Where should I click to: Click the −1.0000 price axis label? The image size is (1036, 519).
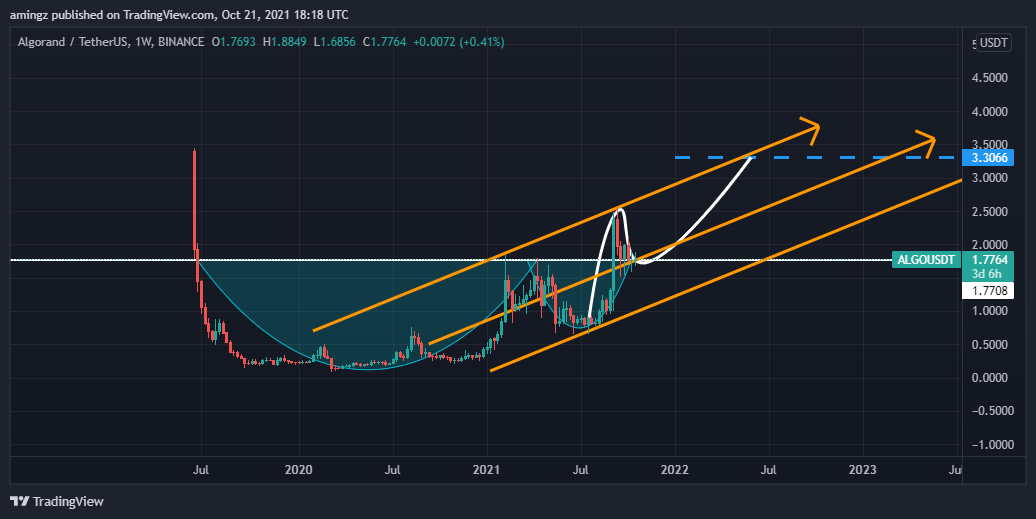click(x=990, y=445)
